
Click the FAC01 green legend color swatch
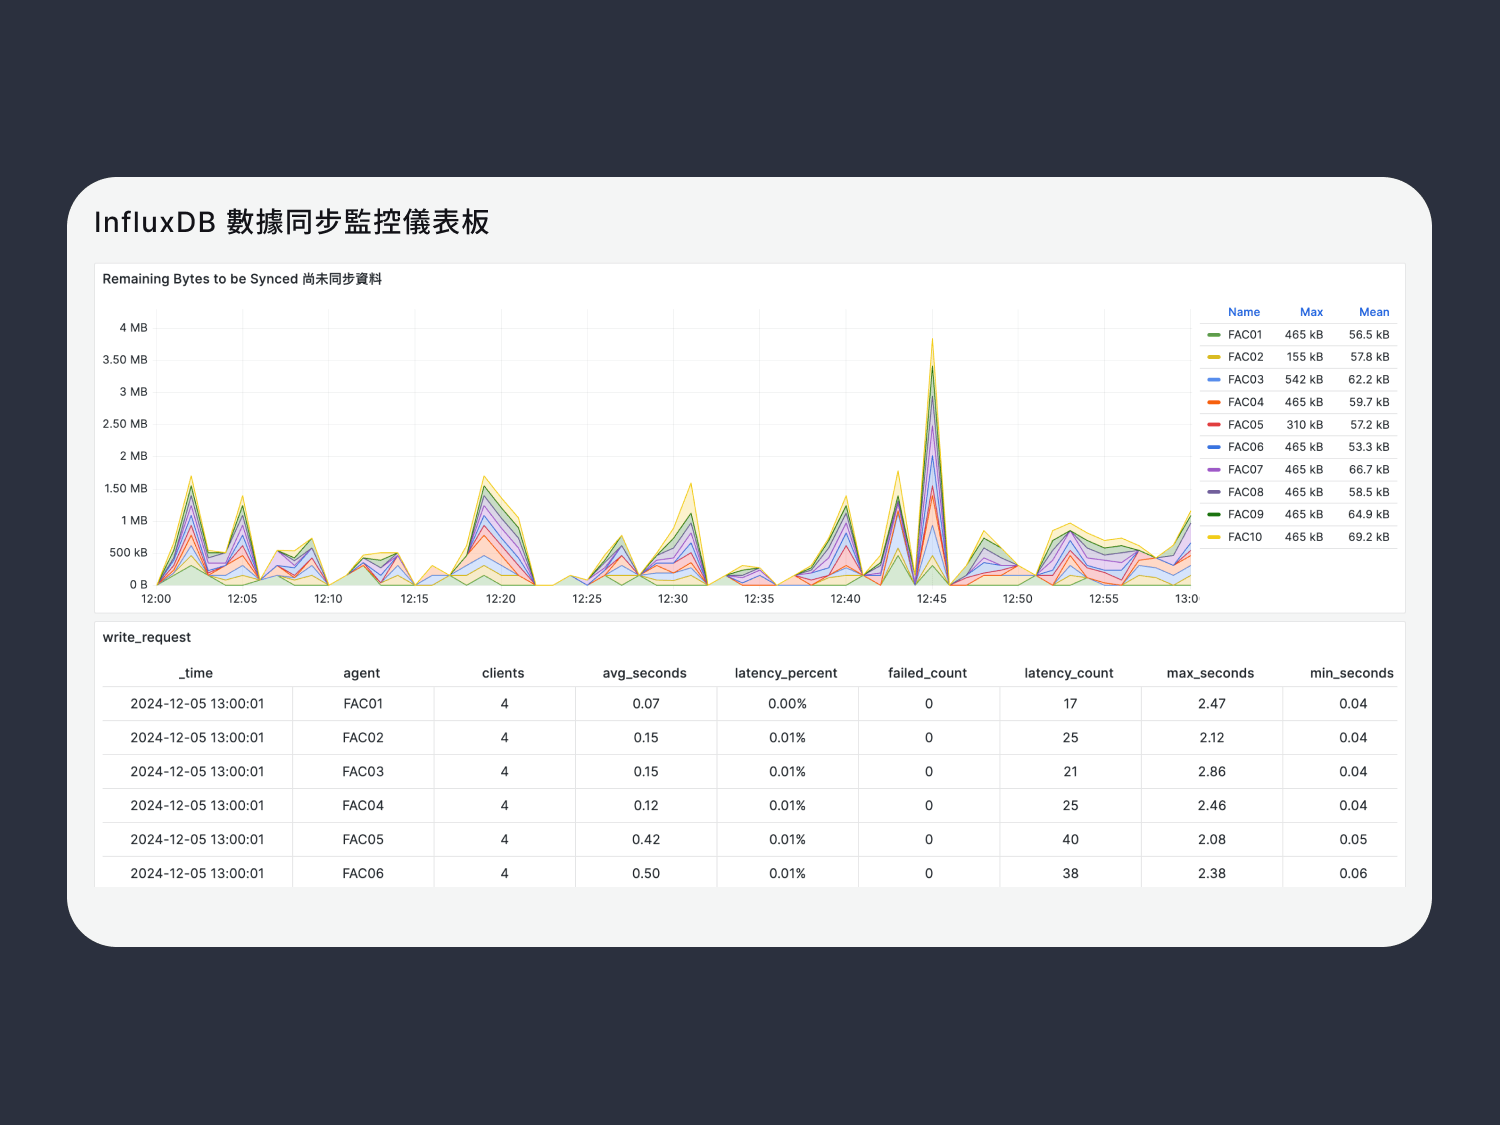[x=1213, y=335]
